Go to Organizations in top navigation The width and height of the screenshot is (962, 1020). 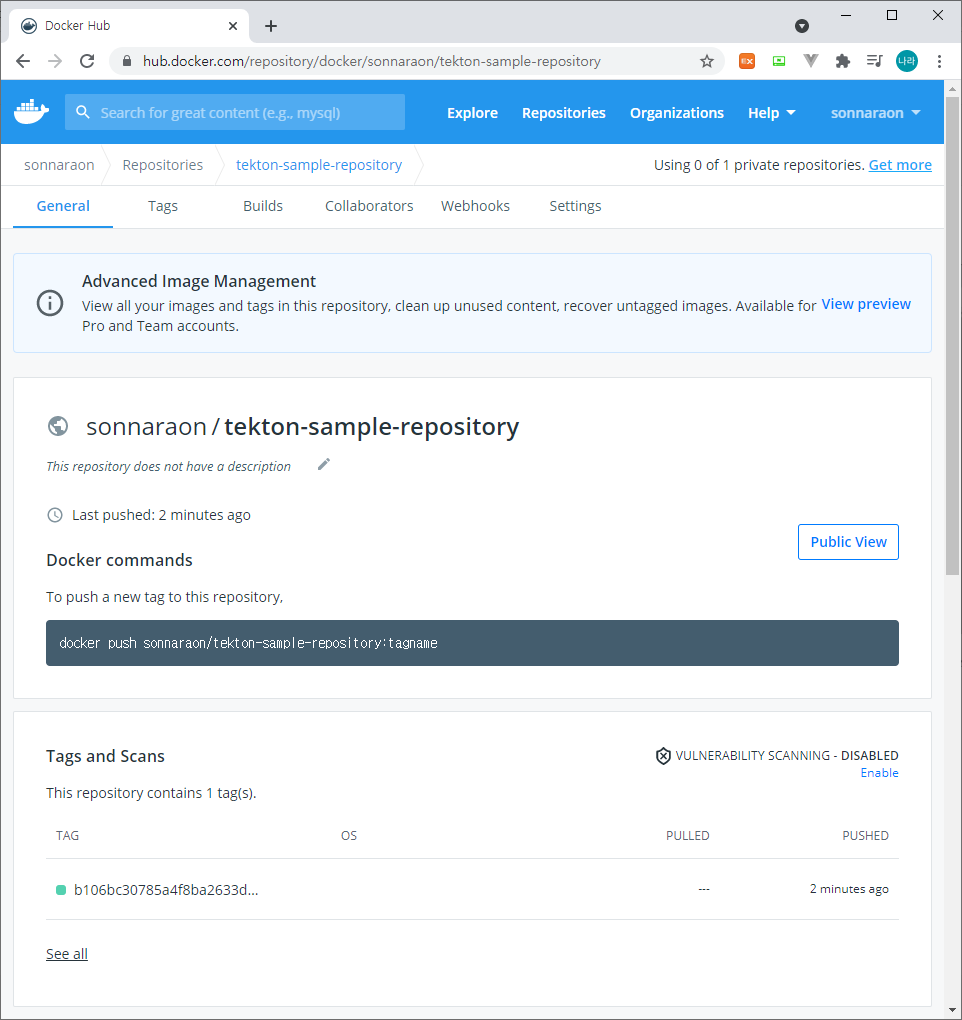pos(676,113)
